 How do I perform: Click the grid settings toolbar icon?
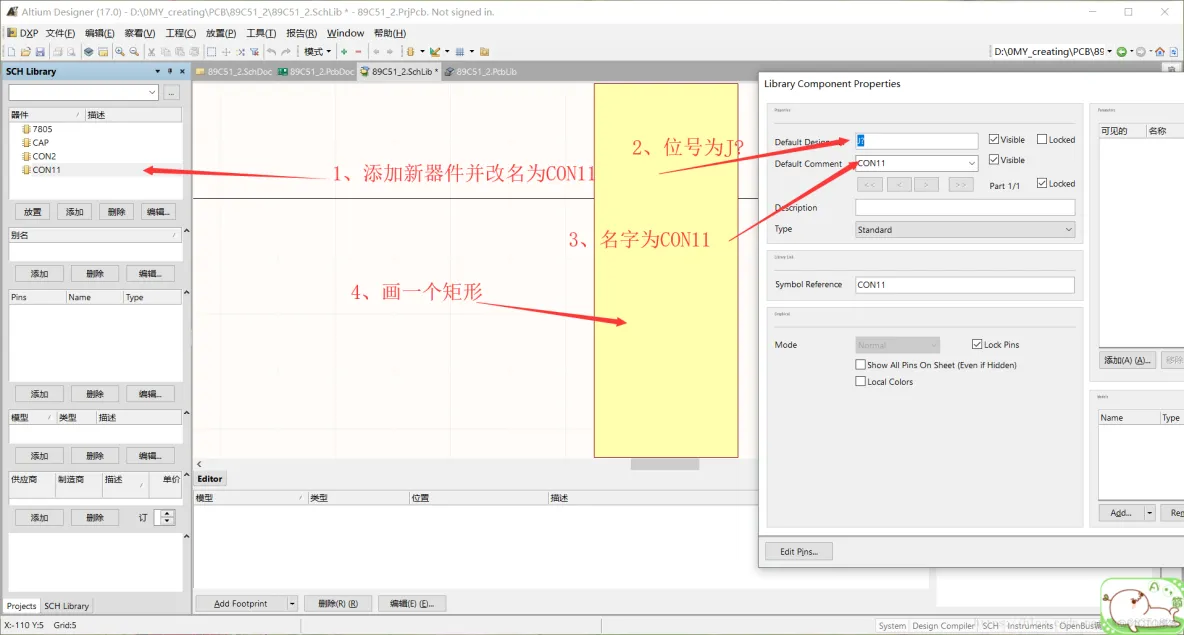click(x=459, y=52)
